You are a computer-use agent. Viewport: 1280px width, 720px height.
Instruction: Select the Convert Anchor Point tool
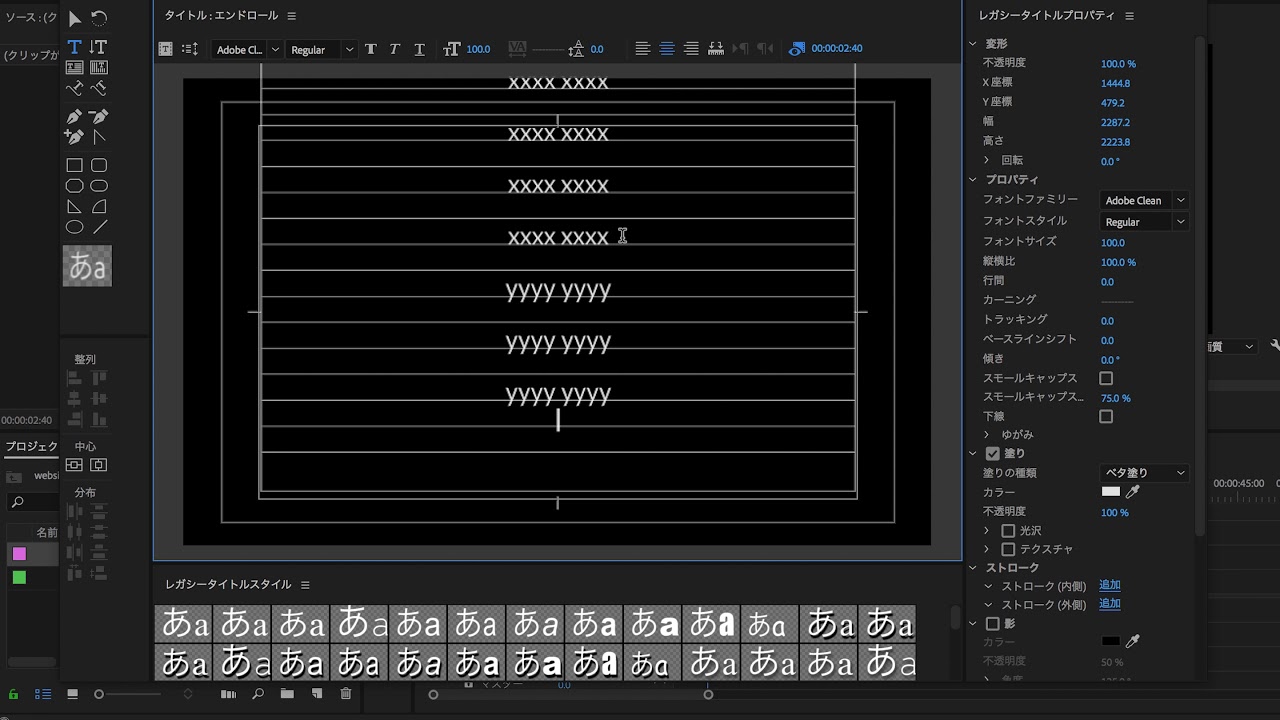pyautogui.click(x=98, y=137)
